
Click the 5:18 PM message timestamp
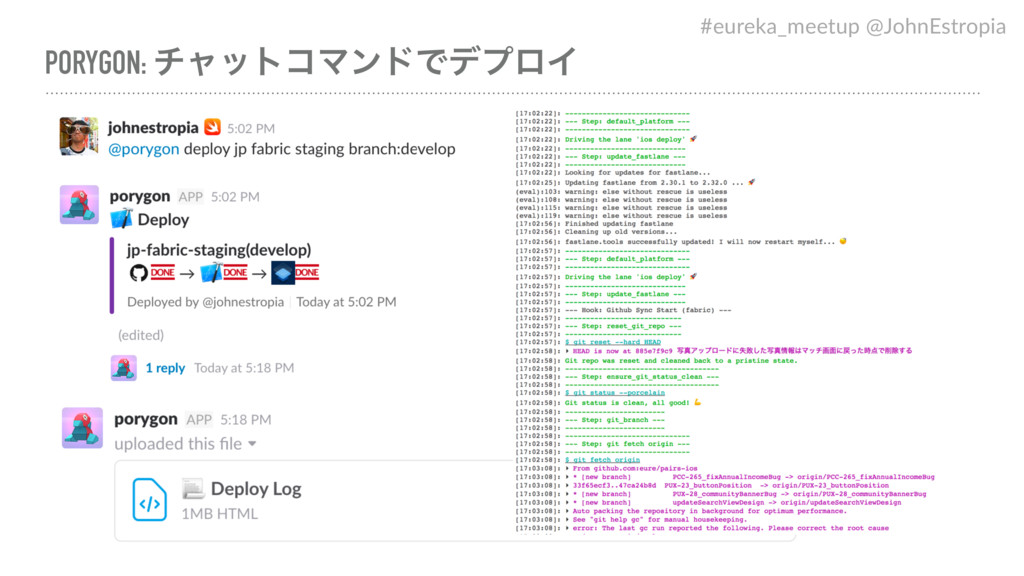(246, 419)
